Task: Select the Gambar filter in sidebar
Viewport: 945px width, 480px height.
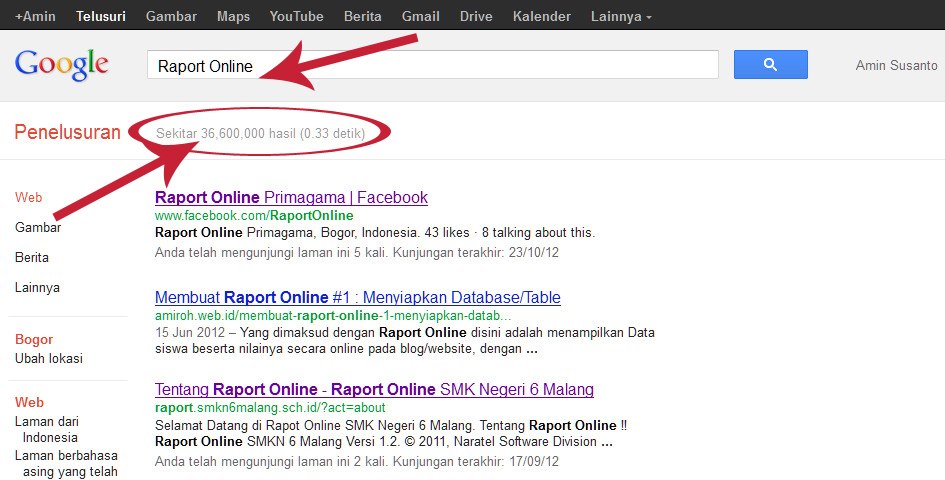Action: 38,227
